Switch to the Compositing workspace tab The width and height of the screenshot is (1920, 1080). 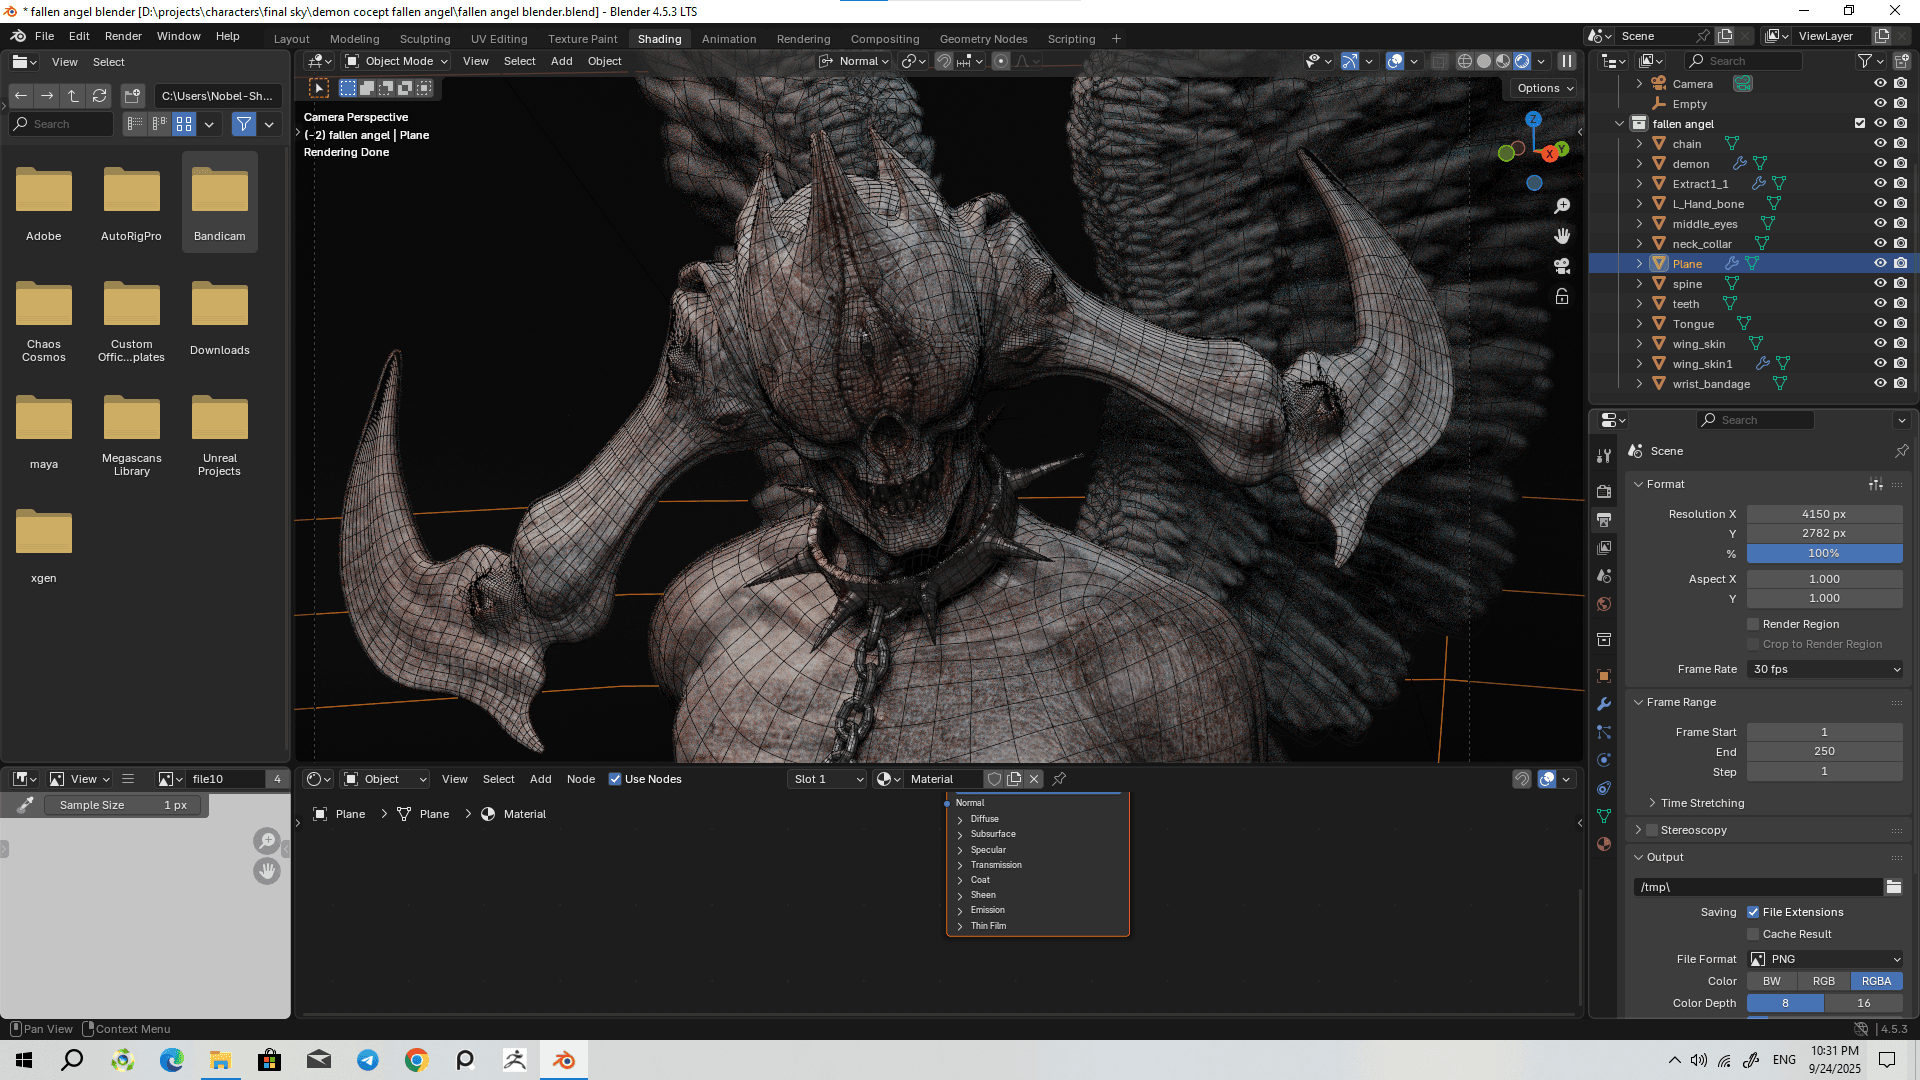coord(885,39)
